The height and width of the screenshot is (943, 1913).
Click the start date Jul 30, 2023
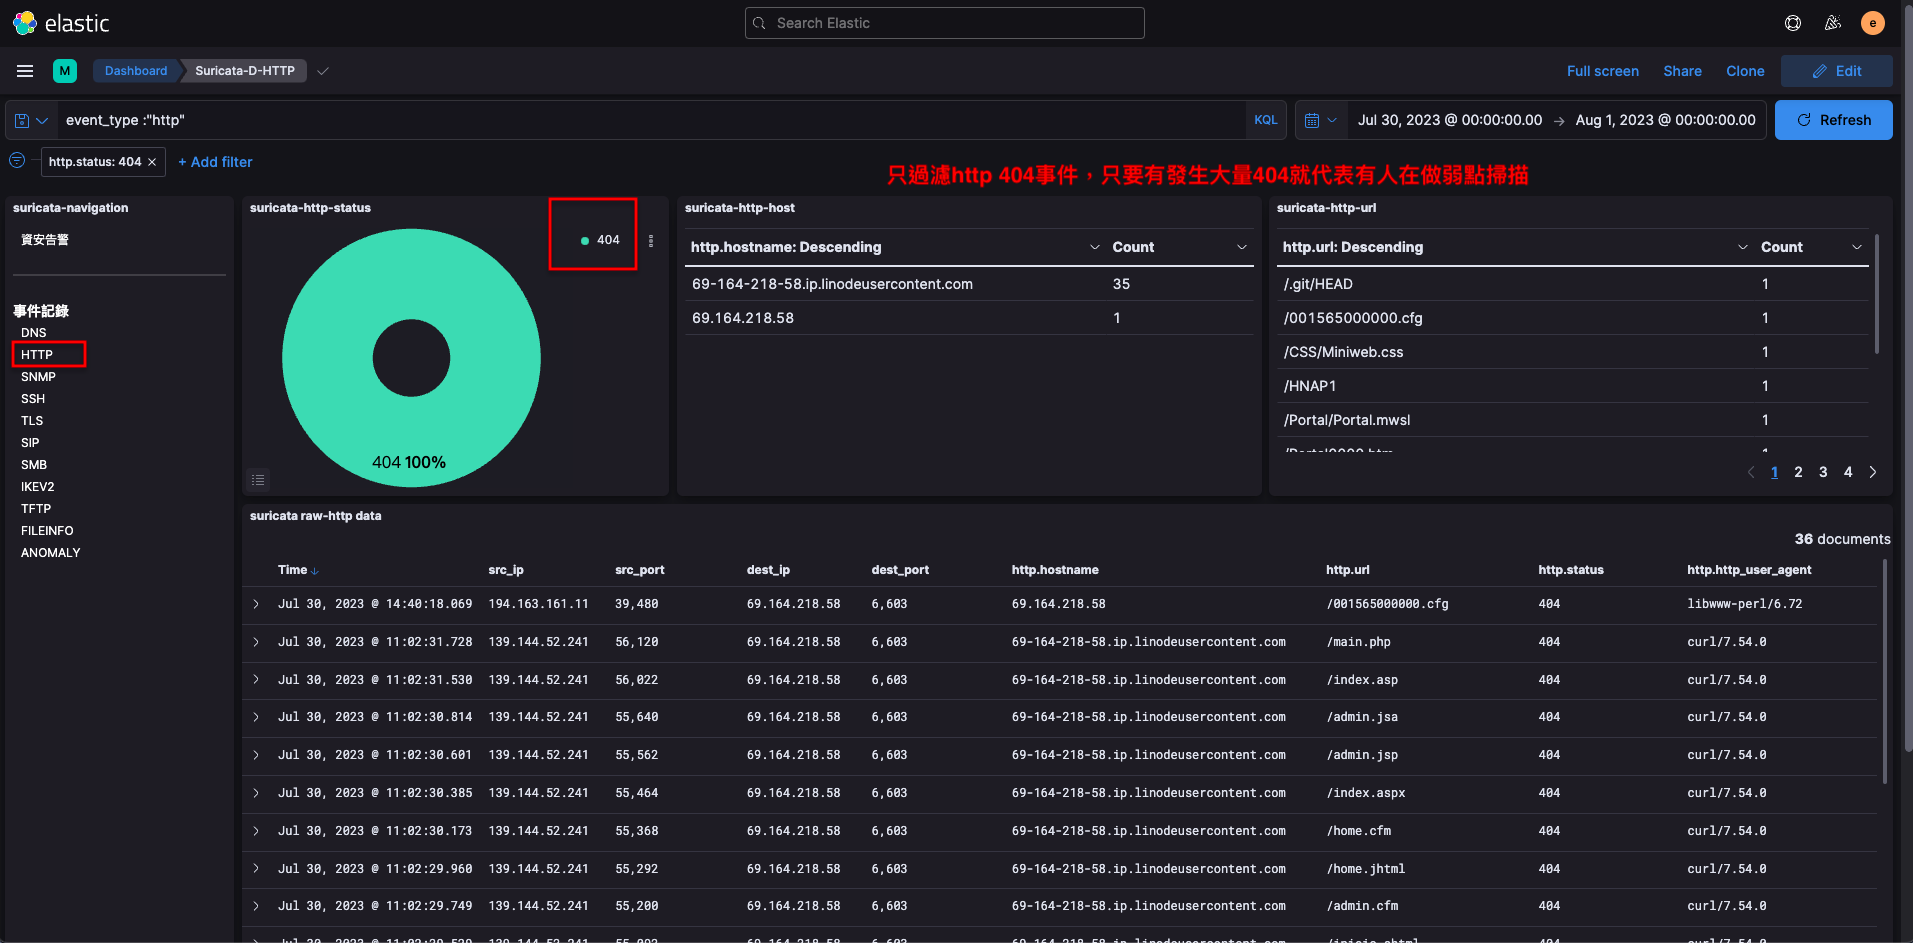coord(1450,120)
